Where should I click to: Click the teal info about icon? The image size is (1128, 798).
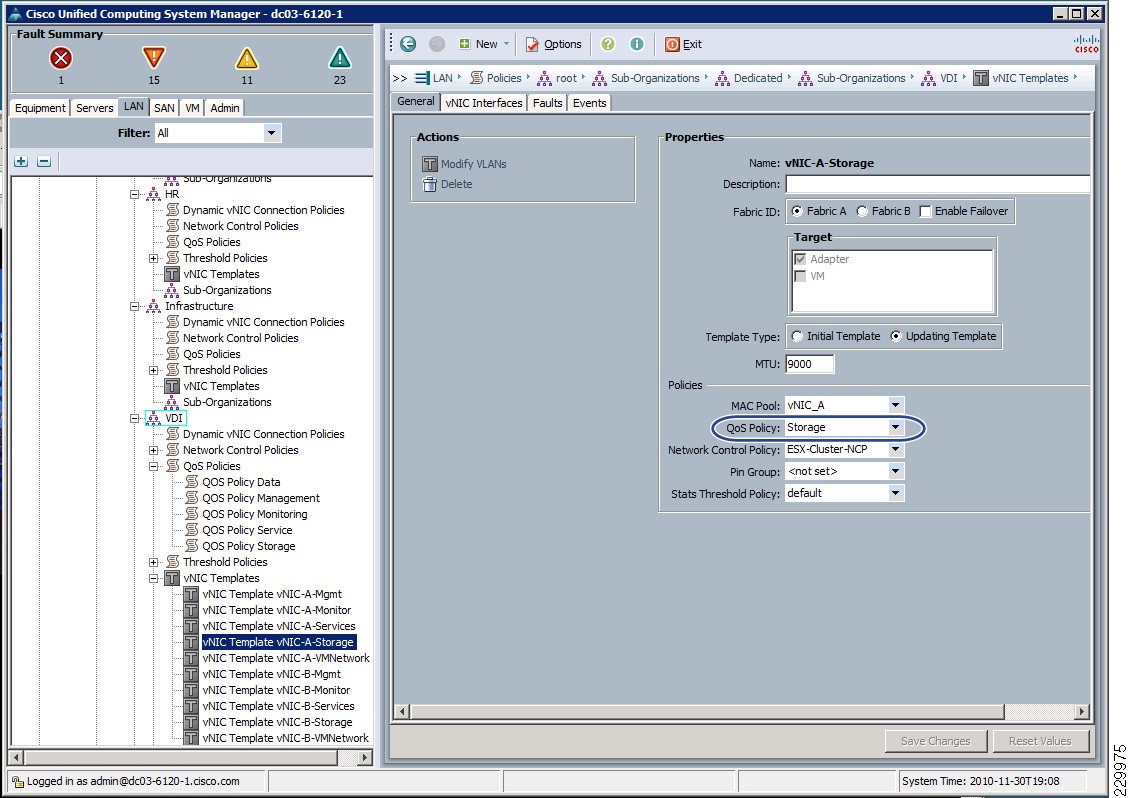point(637,44)
